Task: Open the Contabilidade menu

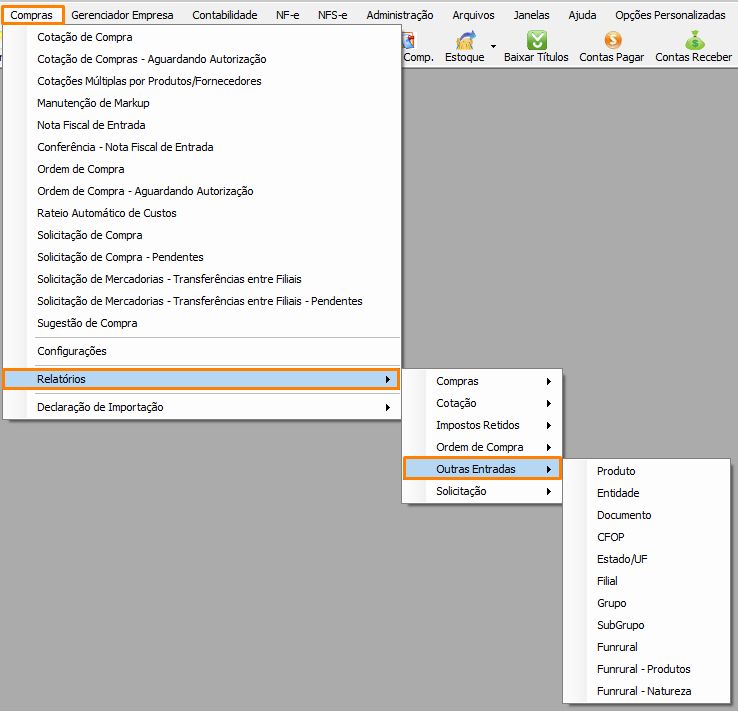Action: point(224,15)
